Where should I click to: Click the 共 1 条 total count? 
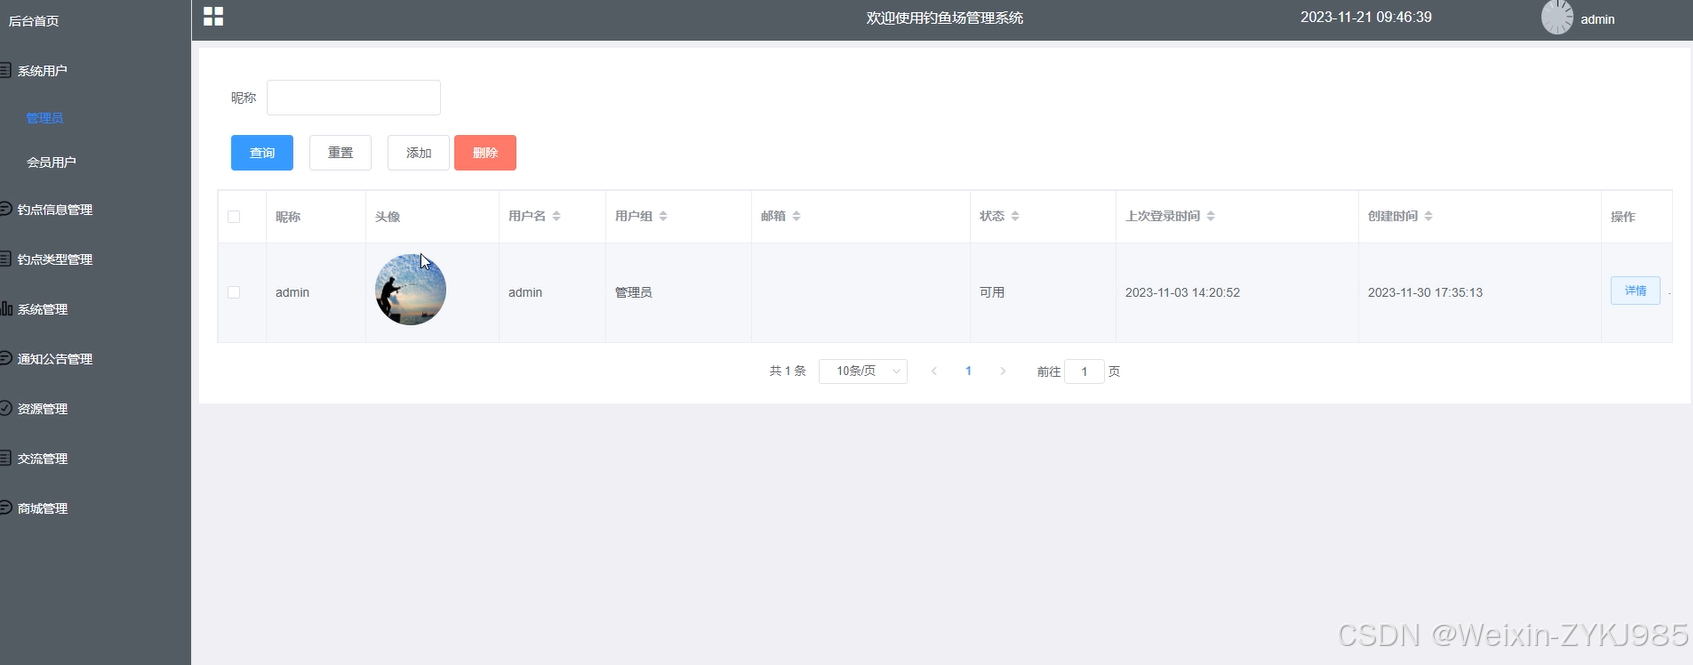tap(787, 371)
